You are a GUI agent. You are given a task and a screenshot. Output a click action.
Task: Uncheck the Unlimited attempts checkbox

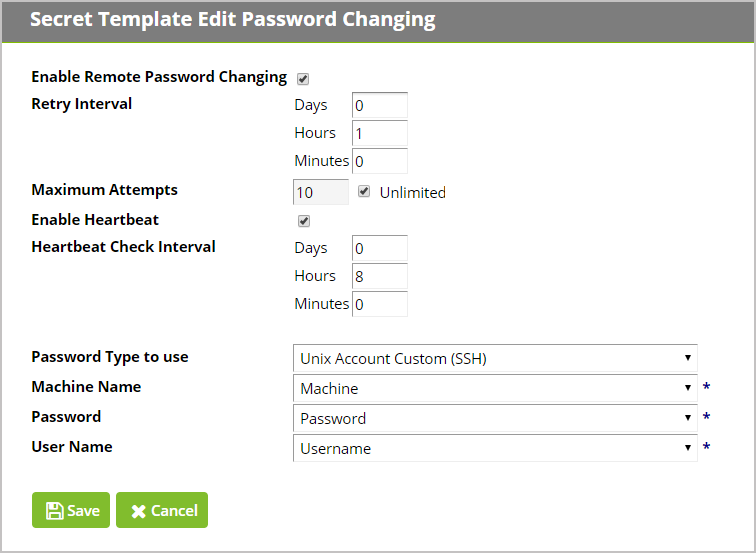pos(364,191)
